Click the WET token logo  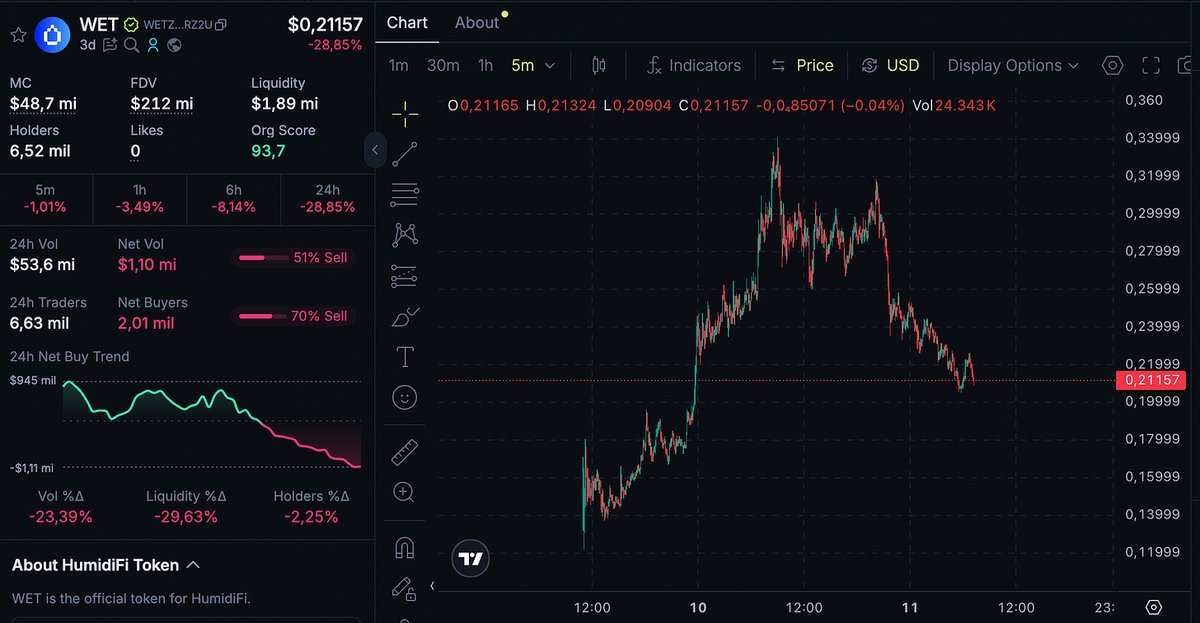[51, 34]
